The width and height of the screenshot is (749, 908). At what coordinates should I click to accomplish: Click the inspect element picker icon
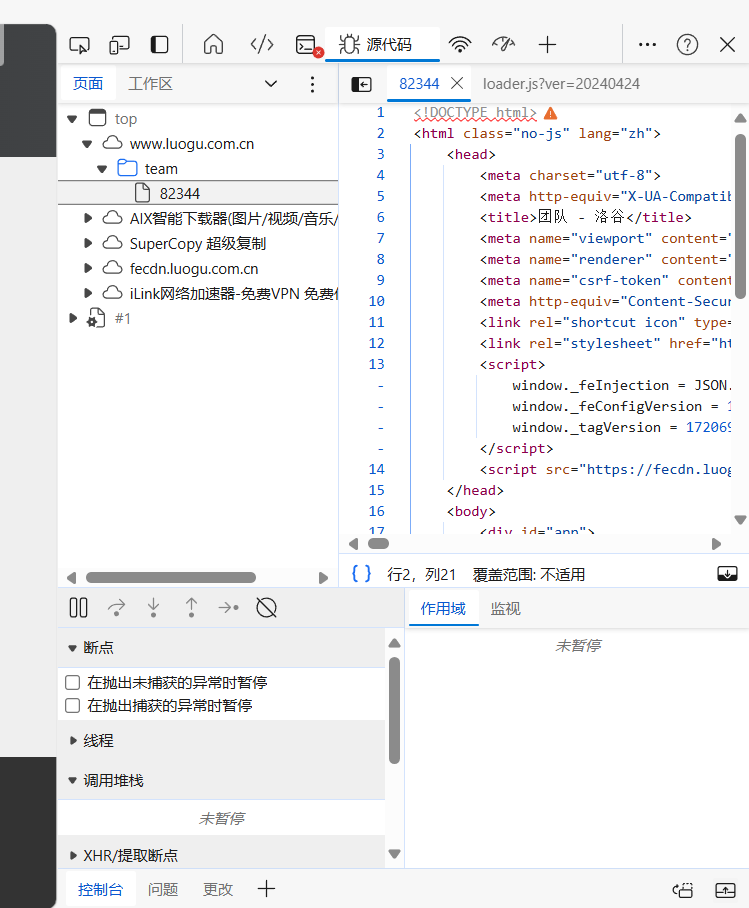79,44
